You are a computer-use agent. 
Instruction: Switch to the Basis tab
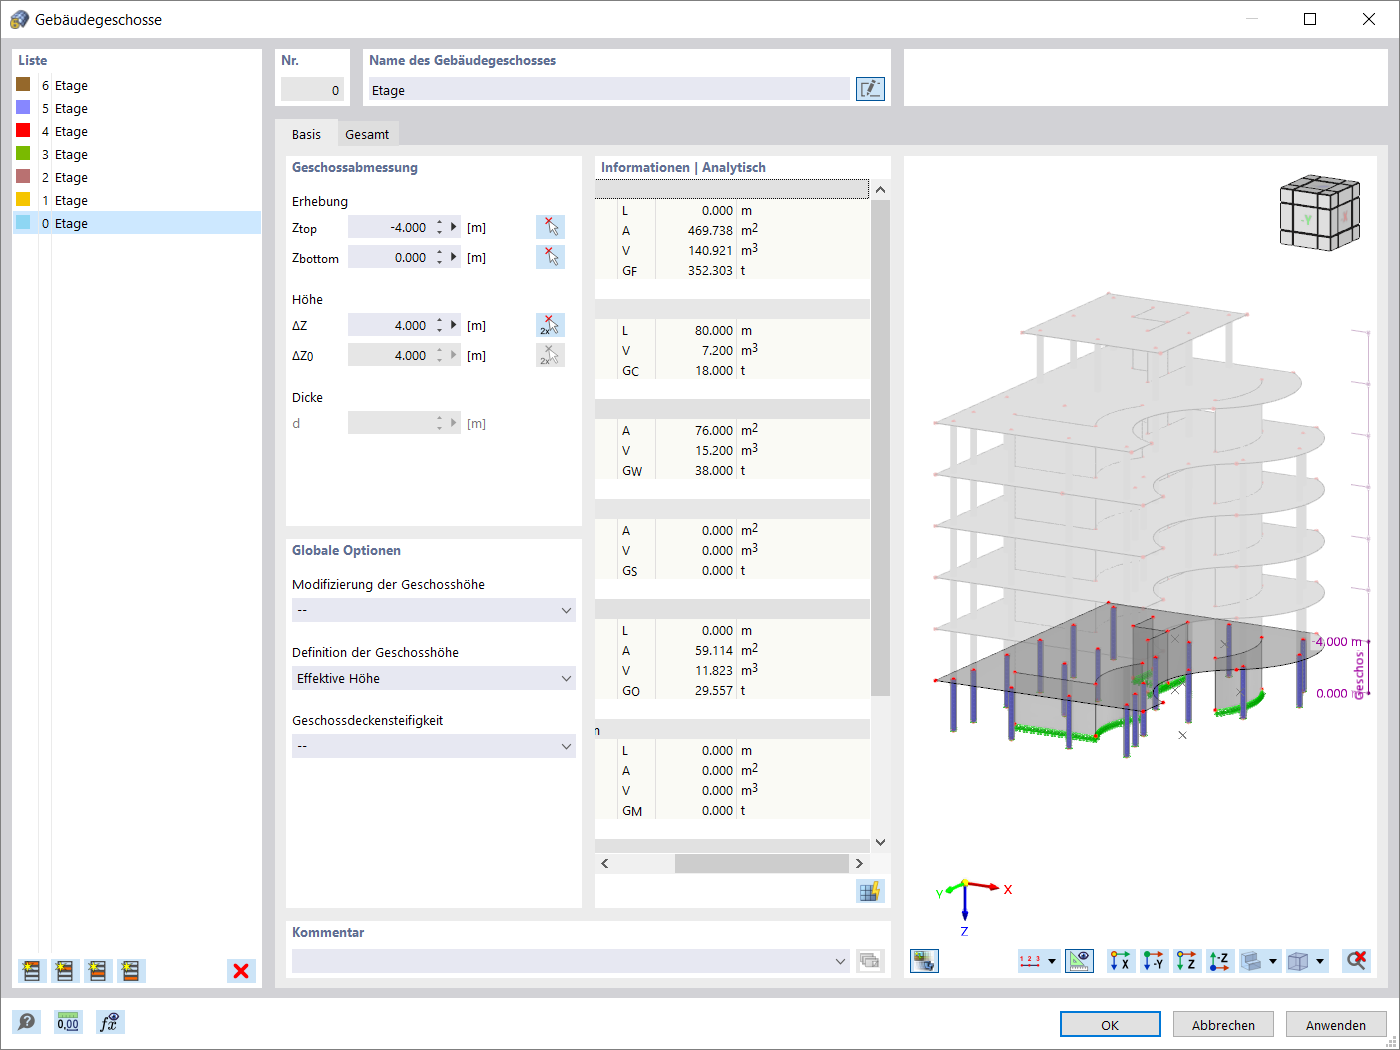(x=307, y=134)
